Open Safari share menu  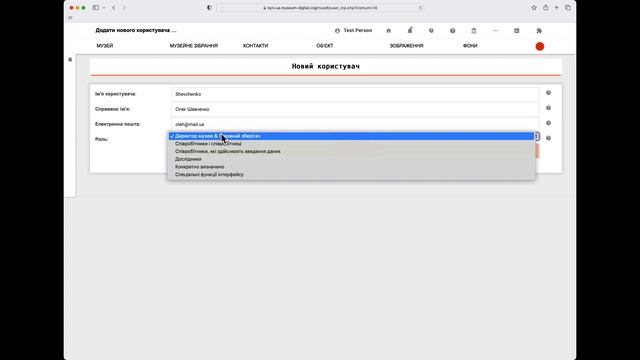click(x=545, y=7)
